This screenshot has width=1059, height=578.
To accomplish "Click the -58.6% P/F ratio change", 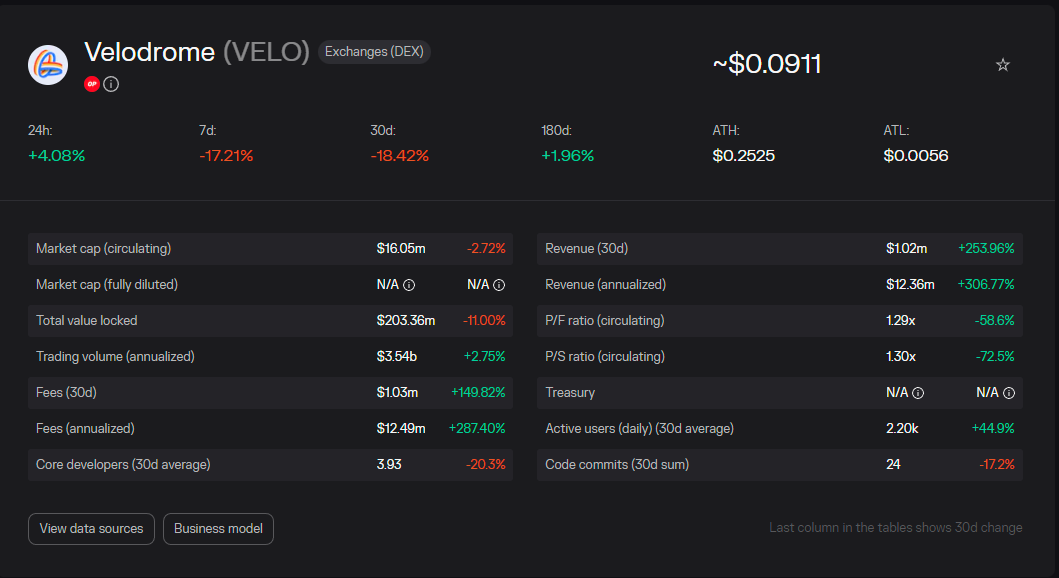I will (x=994, y=321).
